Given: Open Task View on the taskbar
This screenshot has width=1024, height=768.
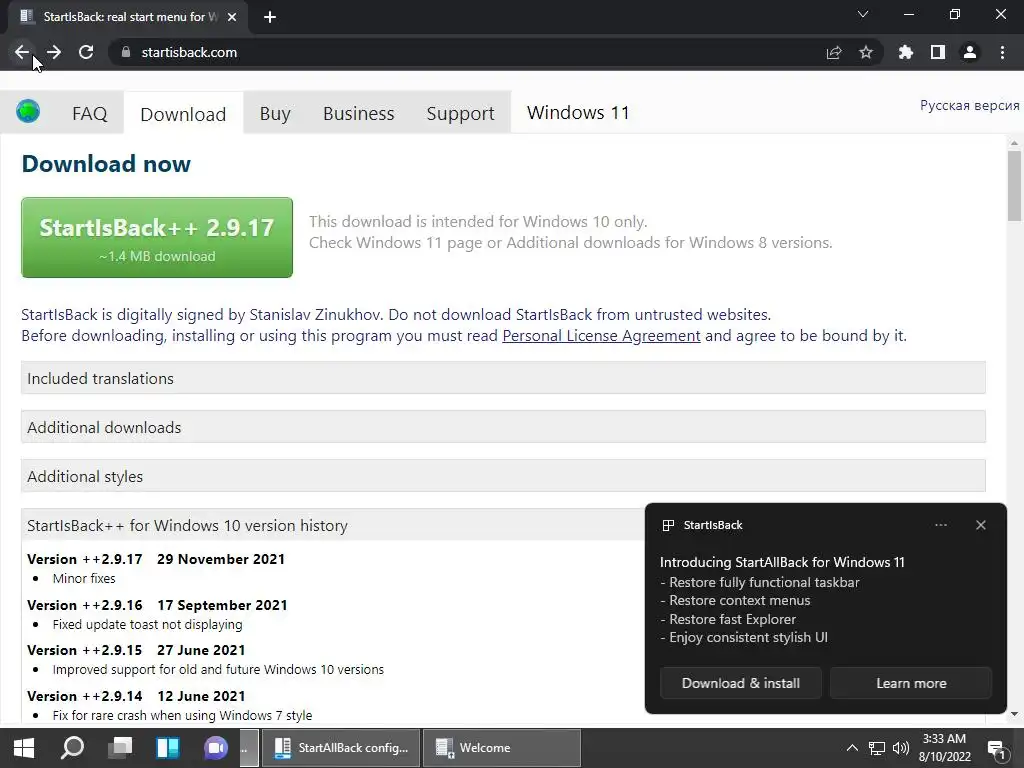Looking at the screenshot, I should click(120, 748).
